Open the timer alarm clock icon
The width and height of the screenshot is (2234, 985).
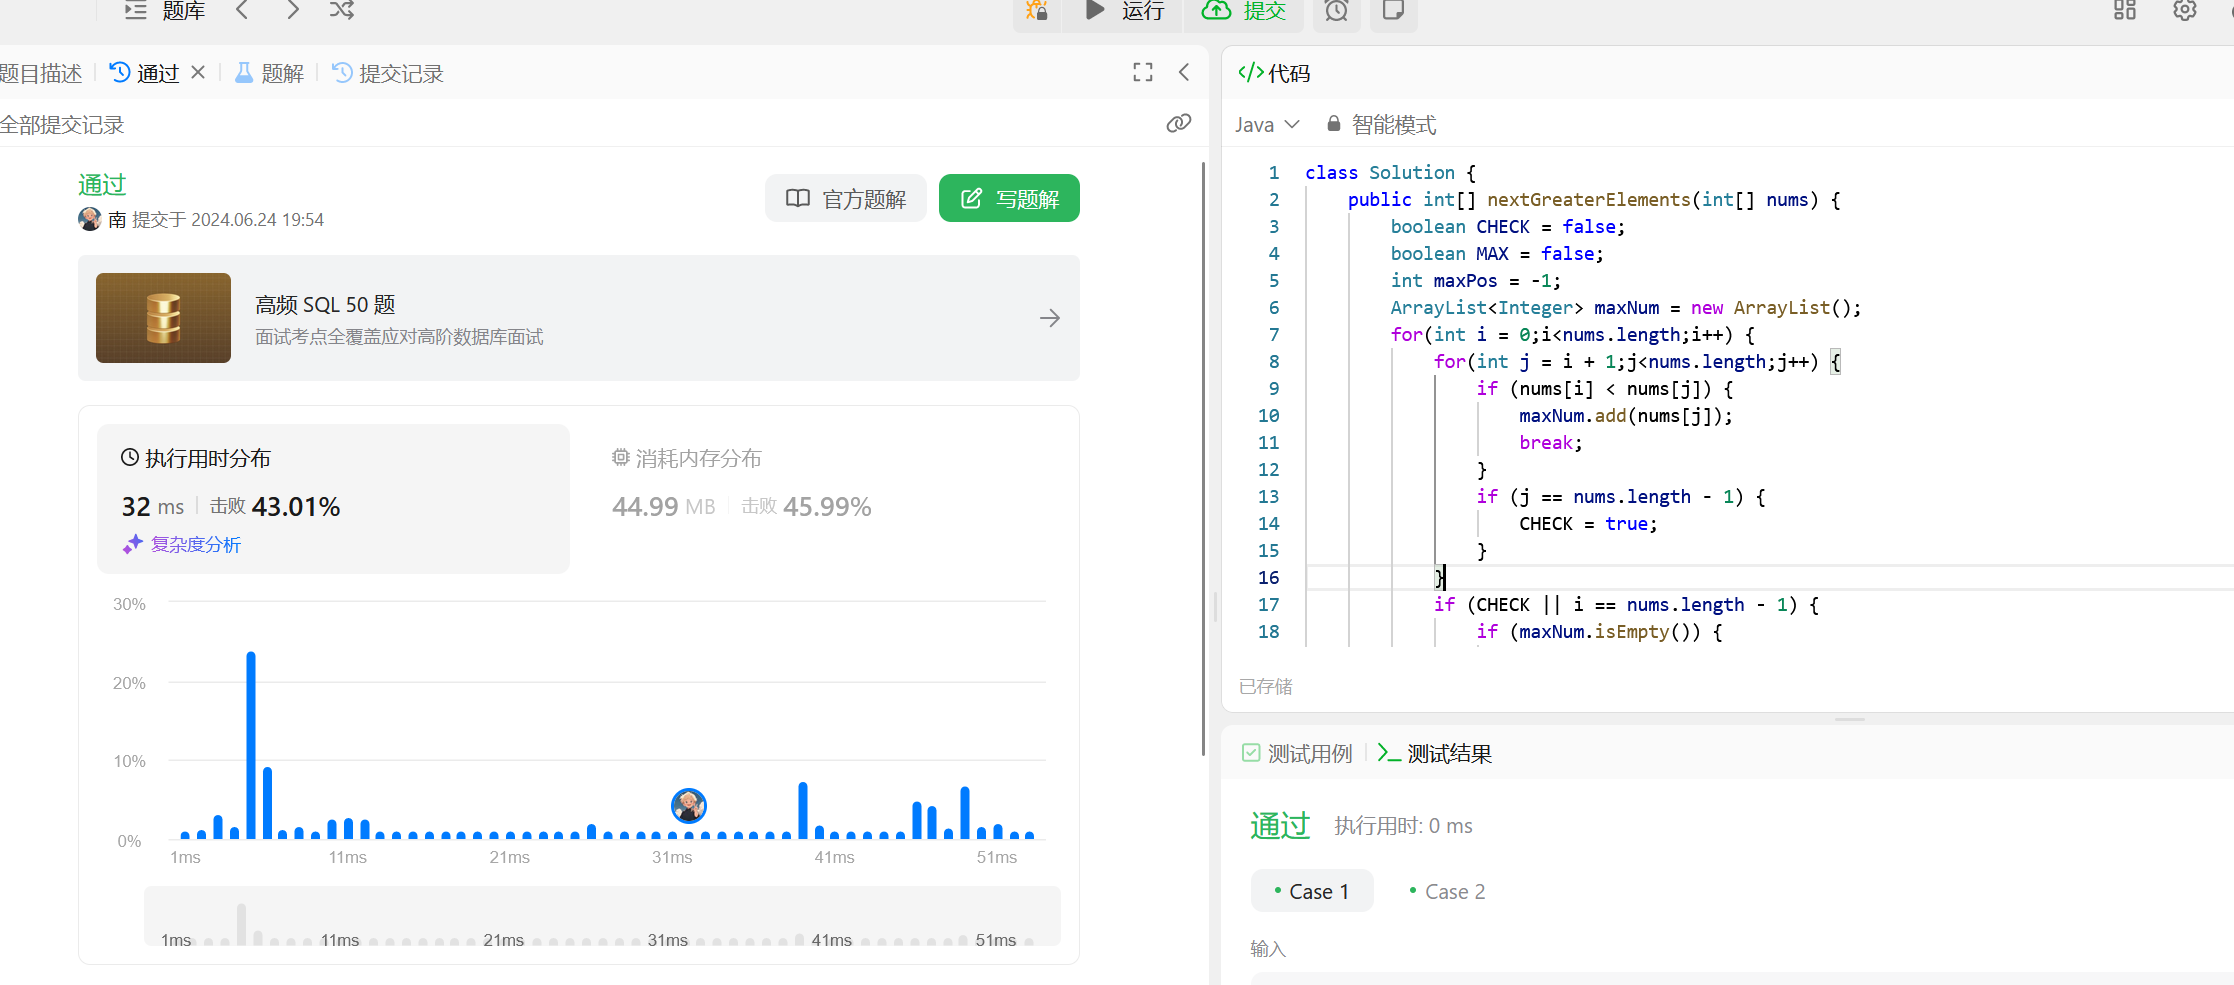(1336, 11)
